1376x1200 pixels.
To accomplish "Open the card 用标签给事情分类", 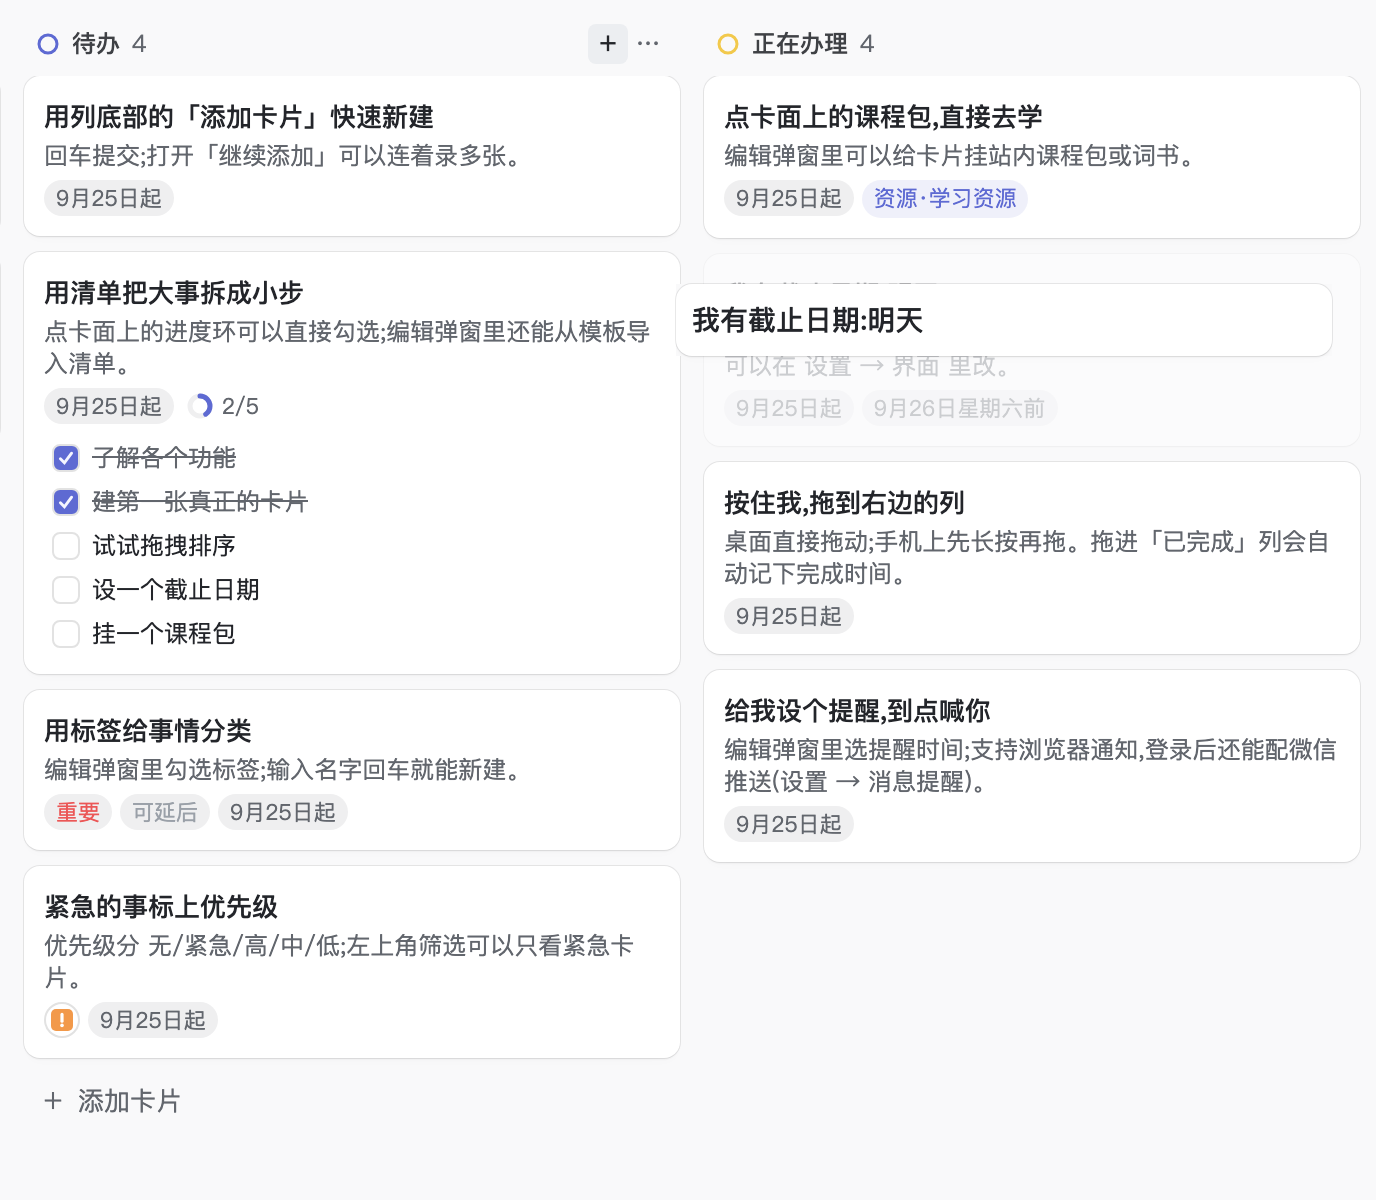I will (352, 770).
